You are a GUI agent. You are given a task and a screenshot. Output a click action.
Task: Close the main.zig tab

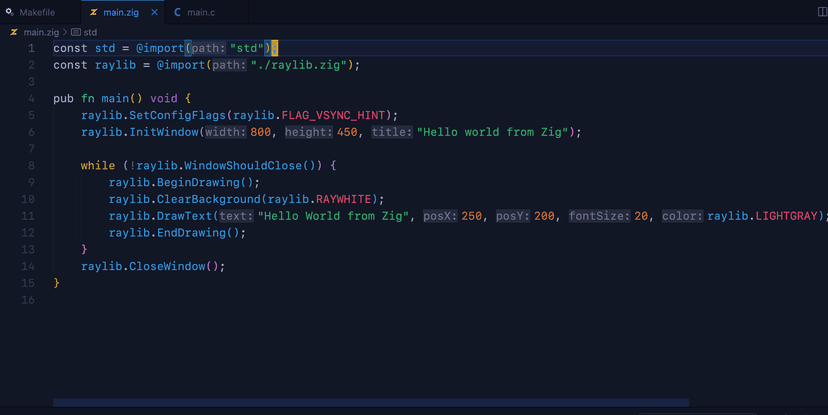tap(154, 12)
